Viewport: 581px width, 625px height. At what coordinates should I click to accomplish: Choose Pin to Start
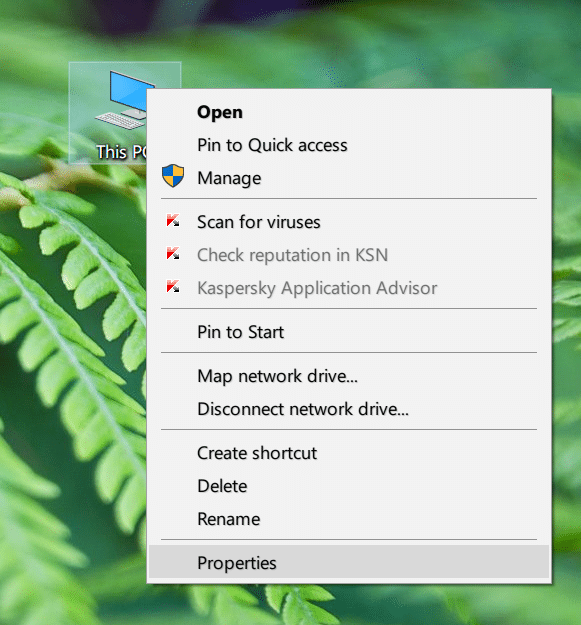pos(349,332)
